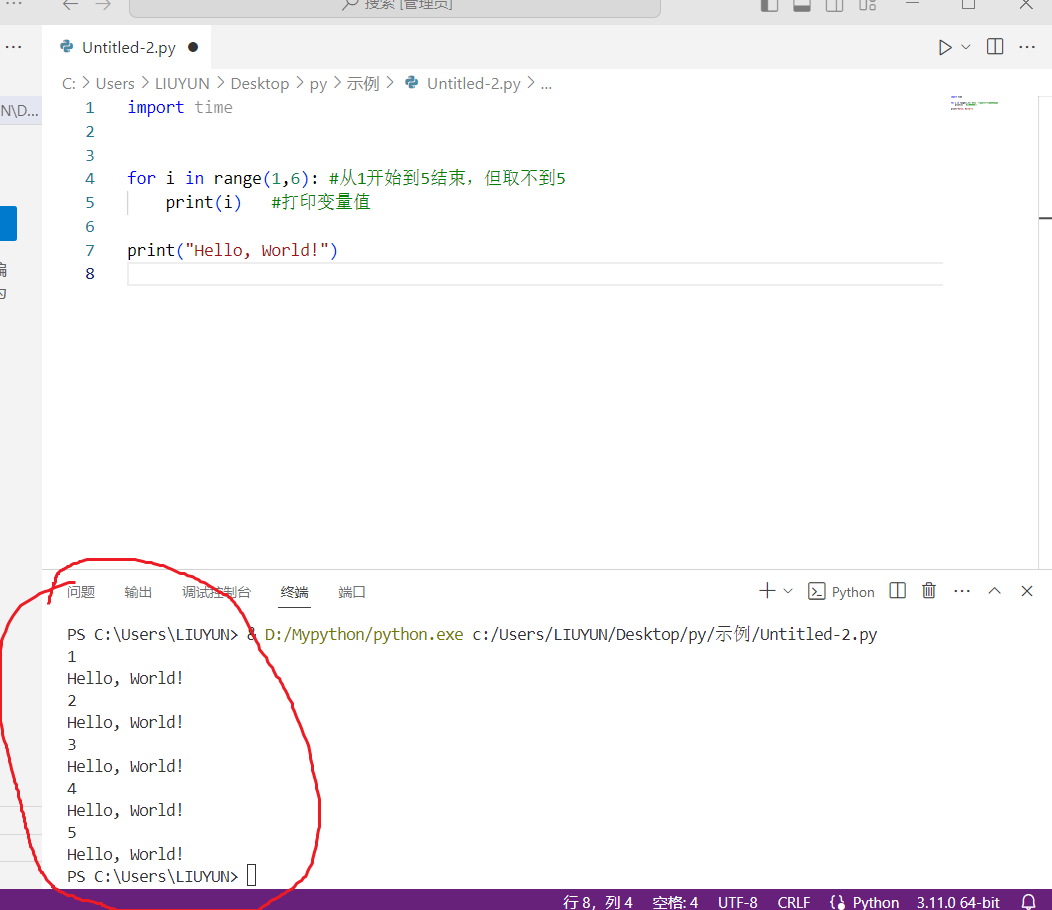Open the terminal panel more actions menu
1052x910 pixels.
(961, 591)
